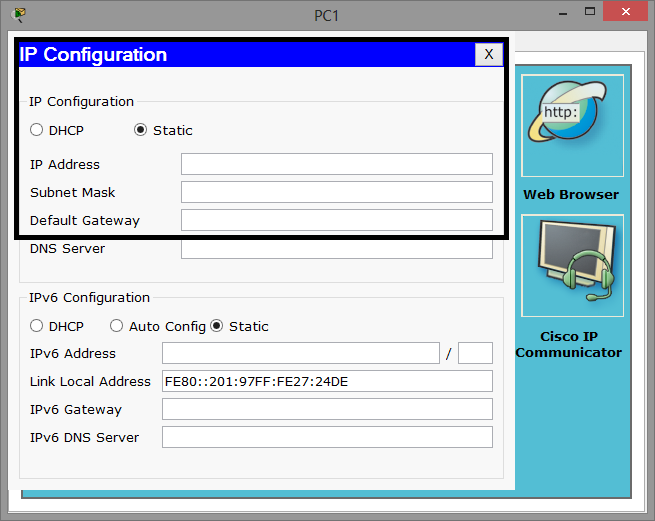The height and width of the screenshot is (521, 655).
Task: Click the IPv6 Address input field
Action: click(301, 353)
